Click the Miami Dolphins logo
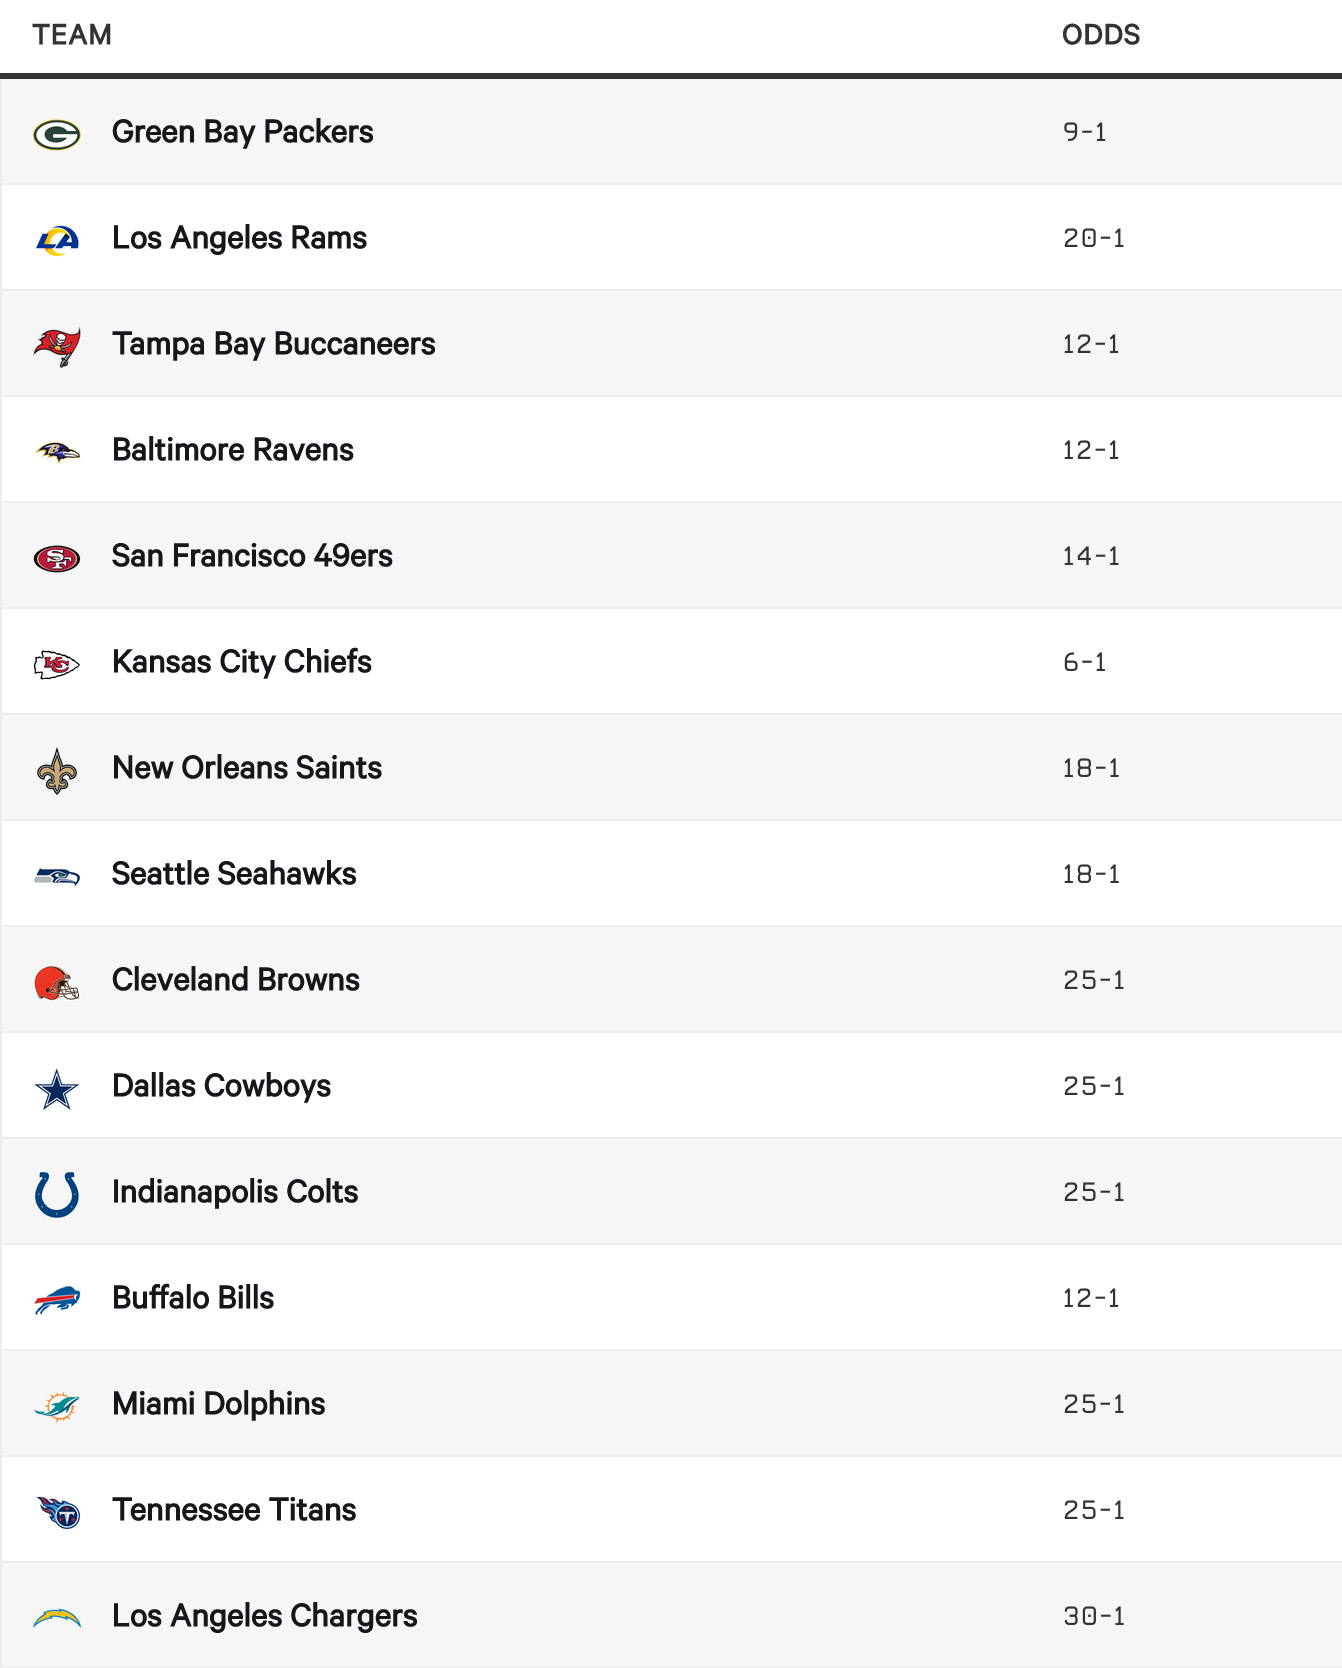 57,1406
